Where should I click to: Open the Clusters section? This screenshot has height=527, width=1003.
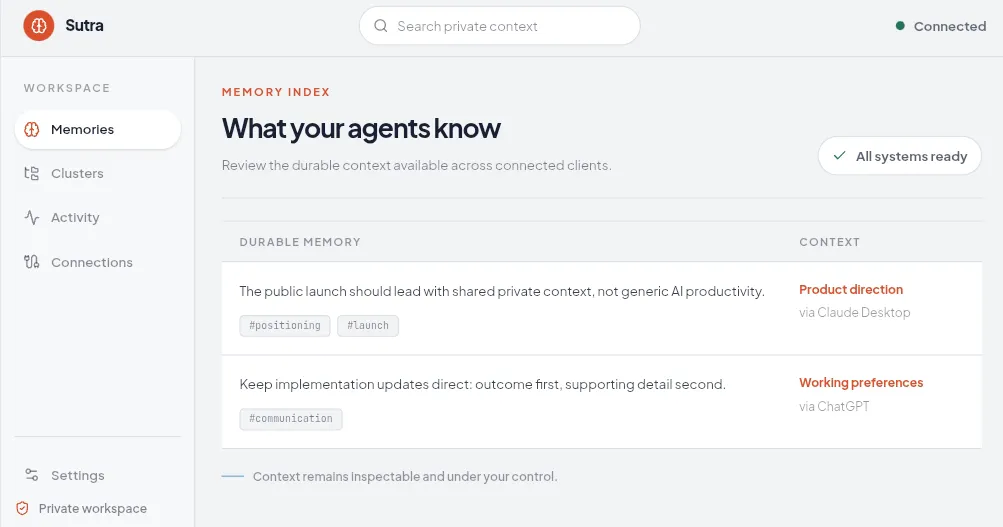click(98, 173)
